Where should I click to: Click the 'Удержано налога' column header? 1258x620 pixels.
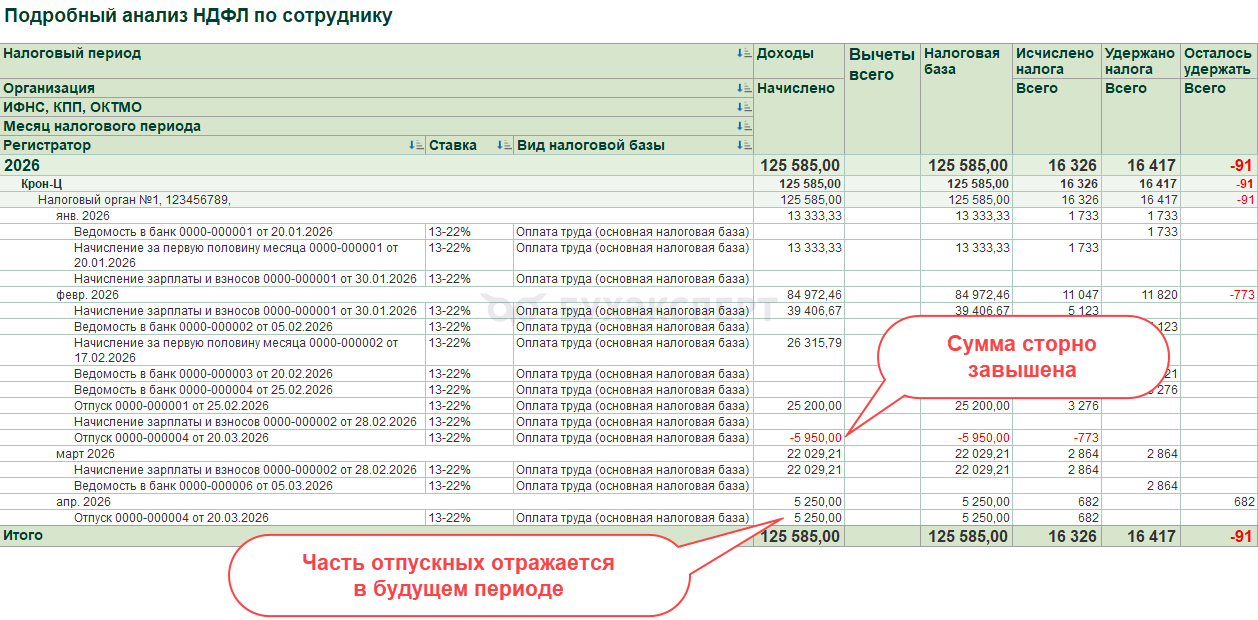click(1141, 61)
